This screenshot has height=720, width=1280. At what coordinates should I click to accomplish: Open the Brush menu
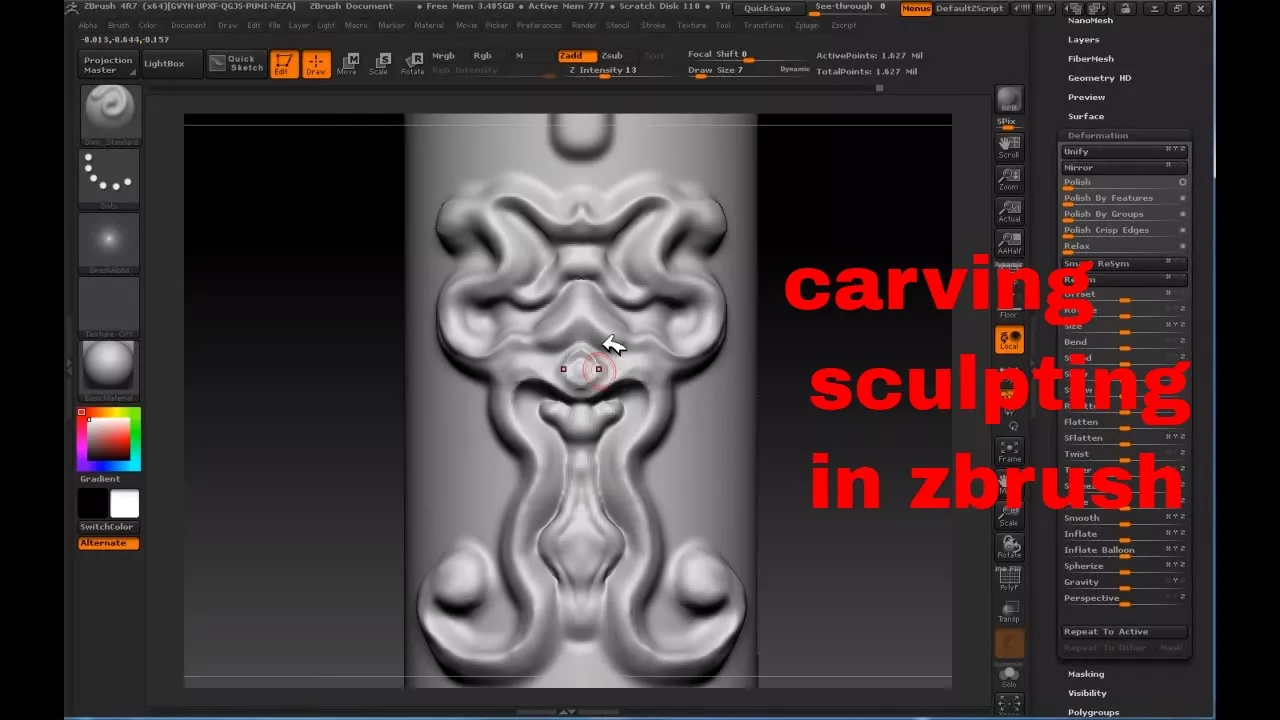coord(118,25)
